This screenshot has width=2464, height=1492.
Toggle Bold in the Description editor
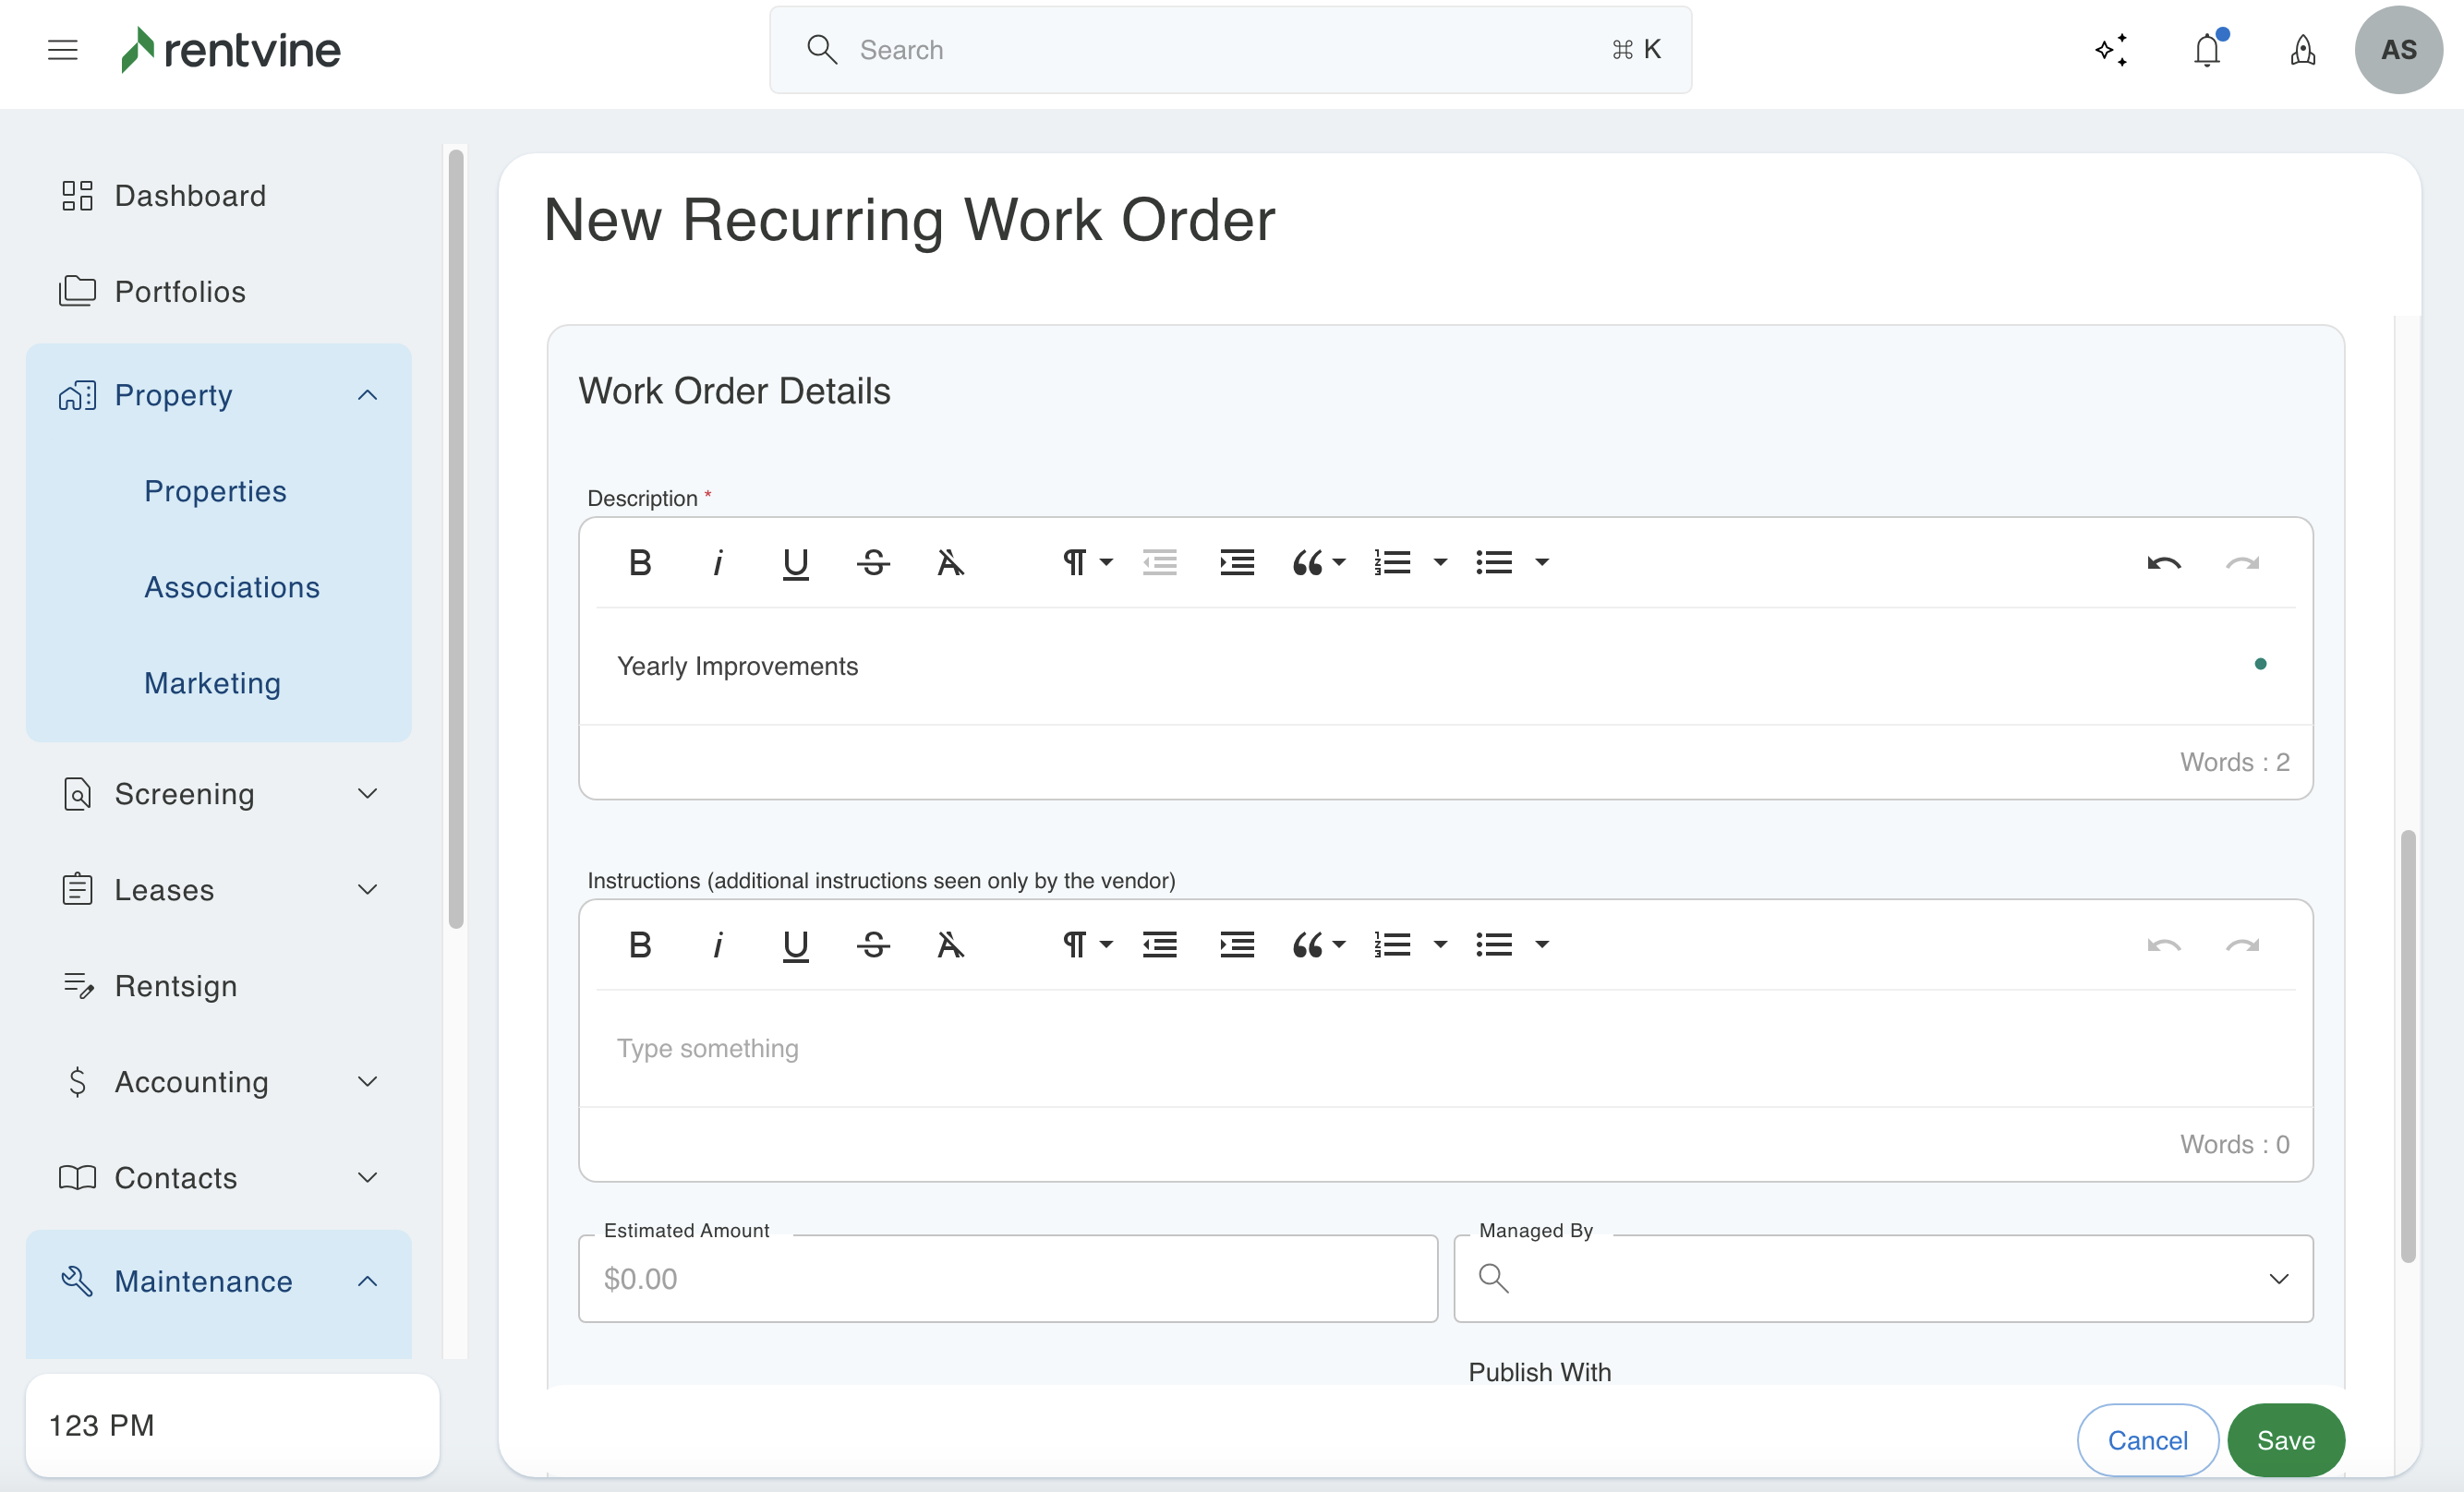point(640,563)
